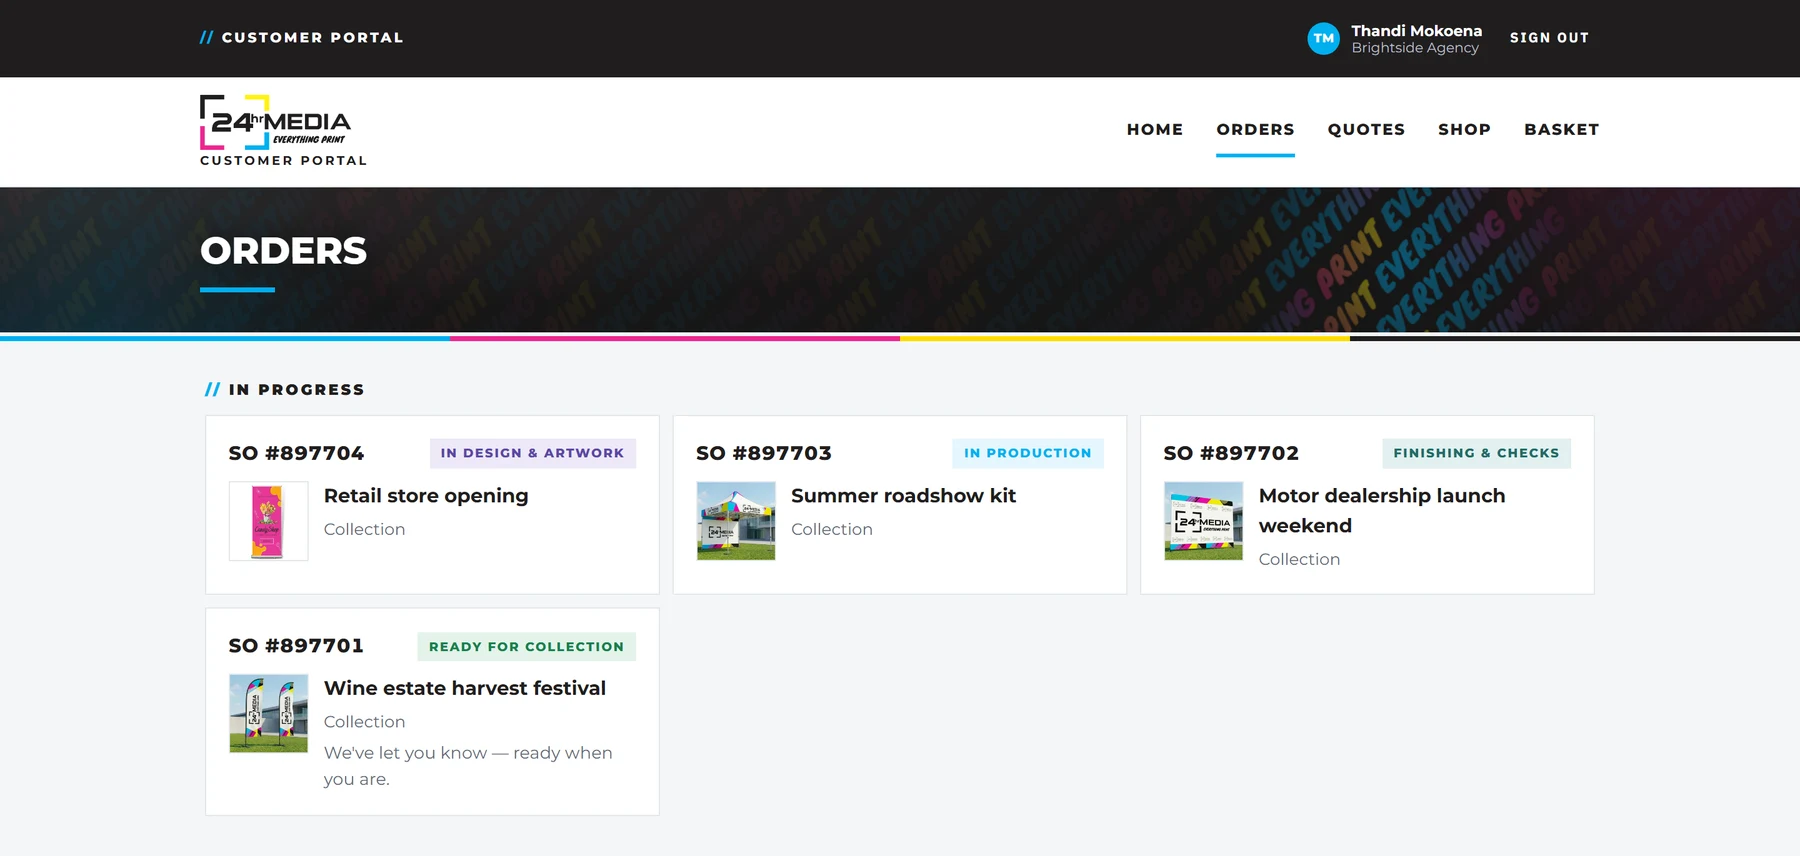Click the Ready for Collection badge
The width and height of the screenshot is (1800, 856).
(526, 647)
